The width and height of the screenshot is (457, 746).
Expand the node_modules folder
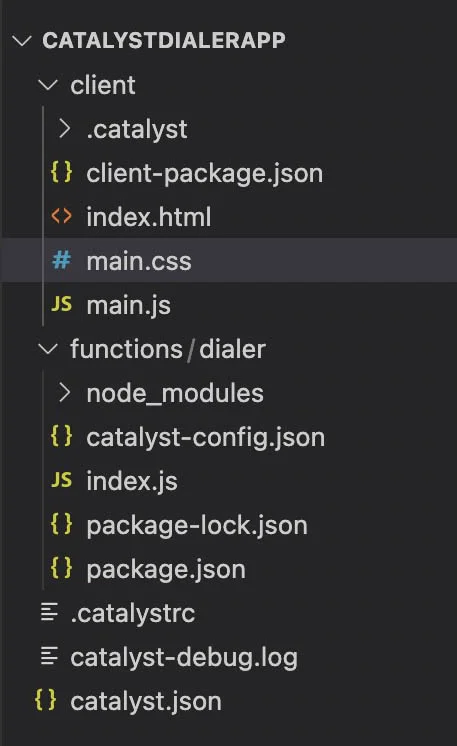64,393
